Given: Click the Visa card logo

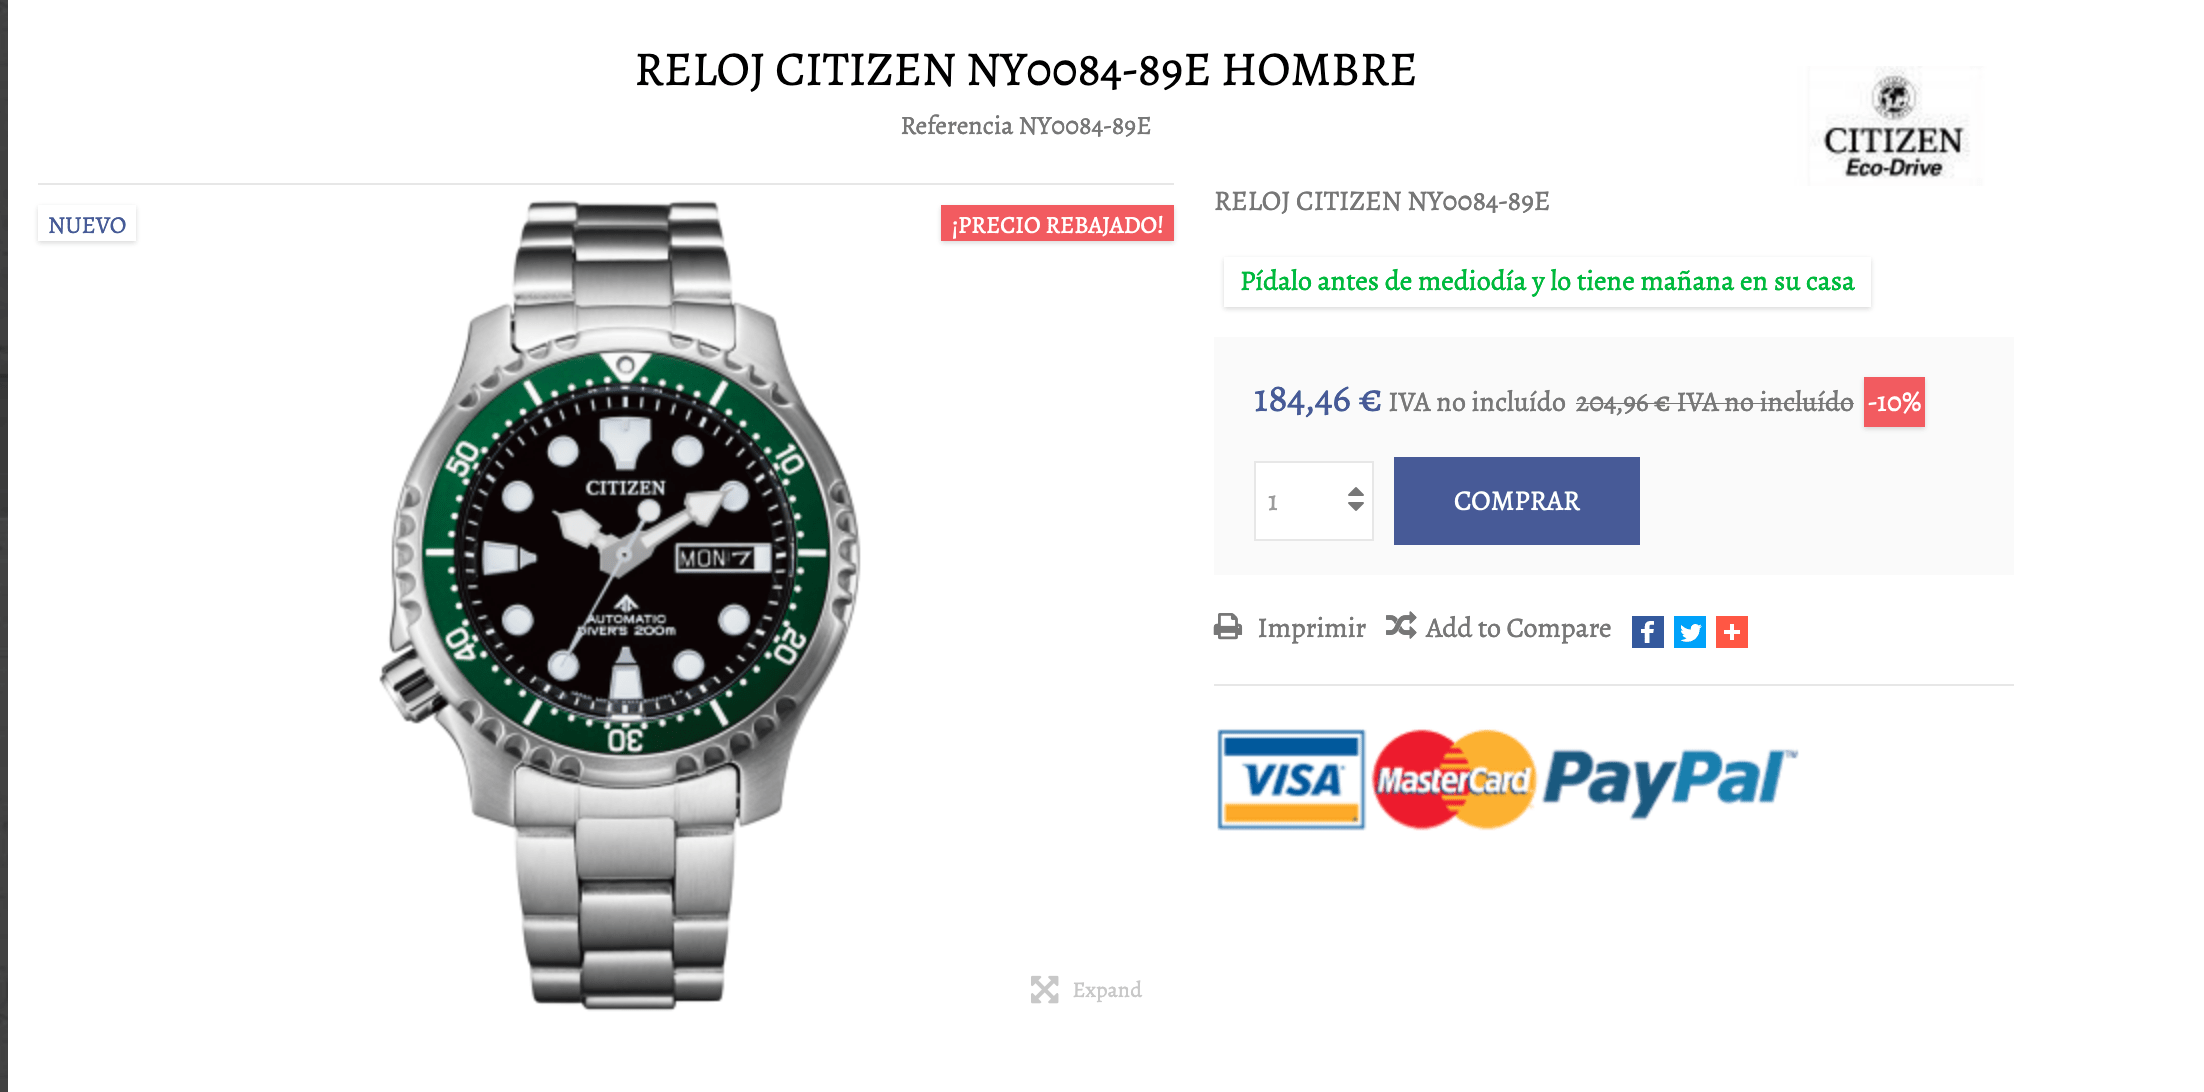Looking at the screenshot, I should click(1291, 779).
